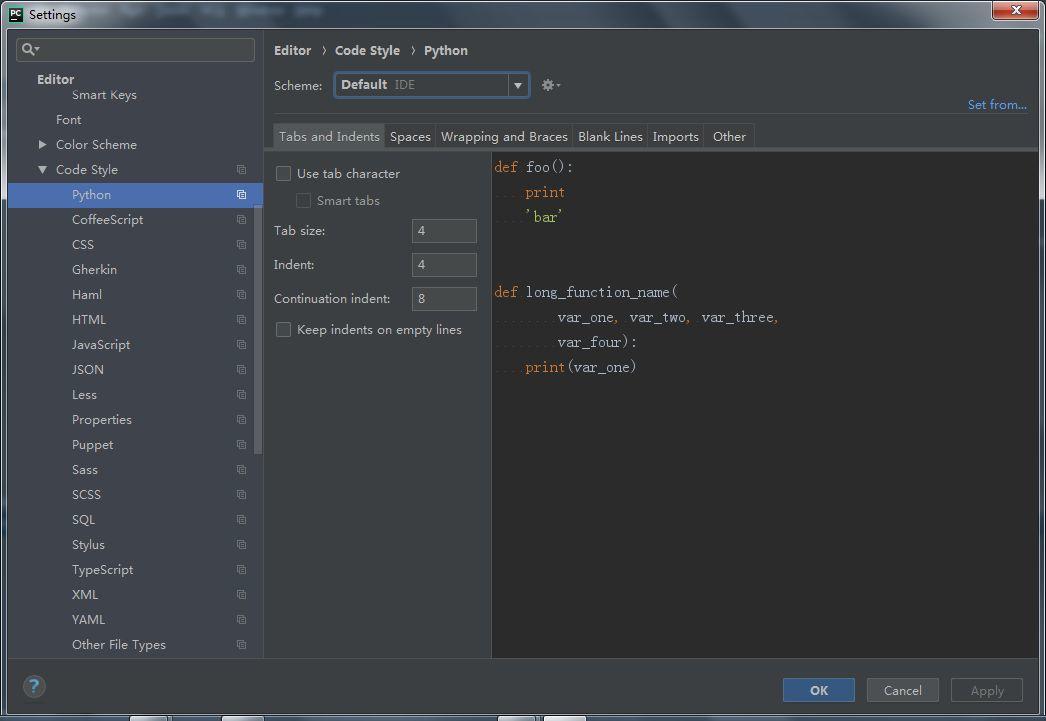Viewport: 1046px width, 721px height.
Task: Click the Tab size input field
Action: coord(444,231)
